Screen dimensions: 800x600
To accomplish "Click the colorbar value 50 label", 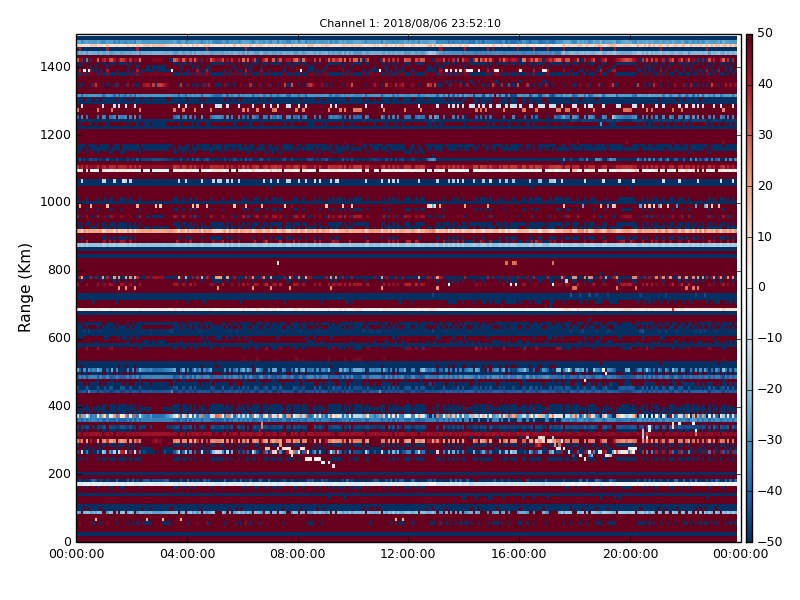I will pyautogui.click(x=765, y=33).
